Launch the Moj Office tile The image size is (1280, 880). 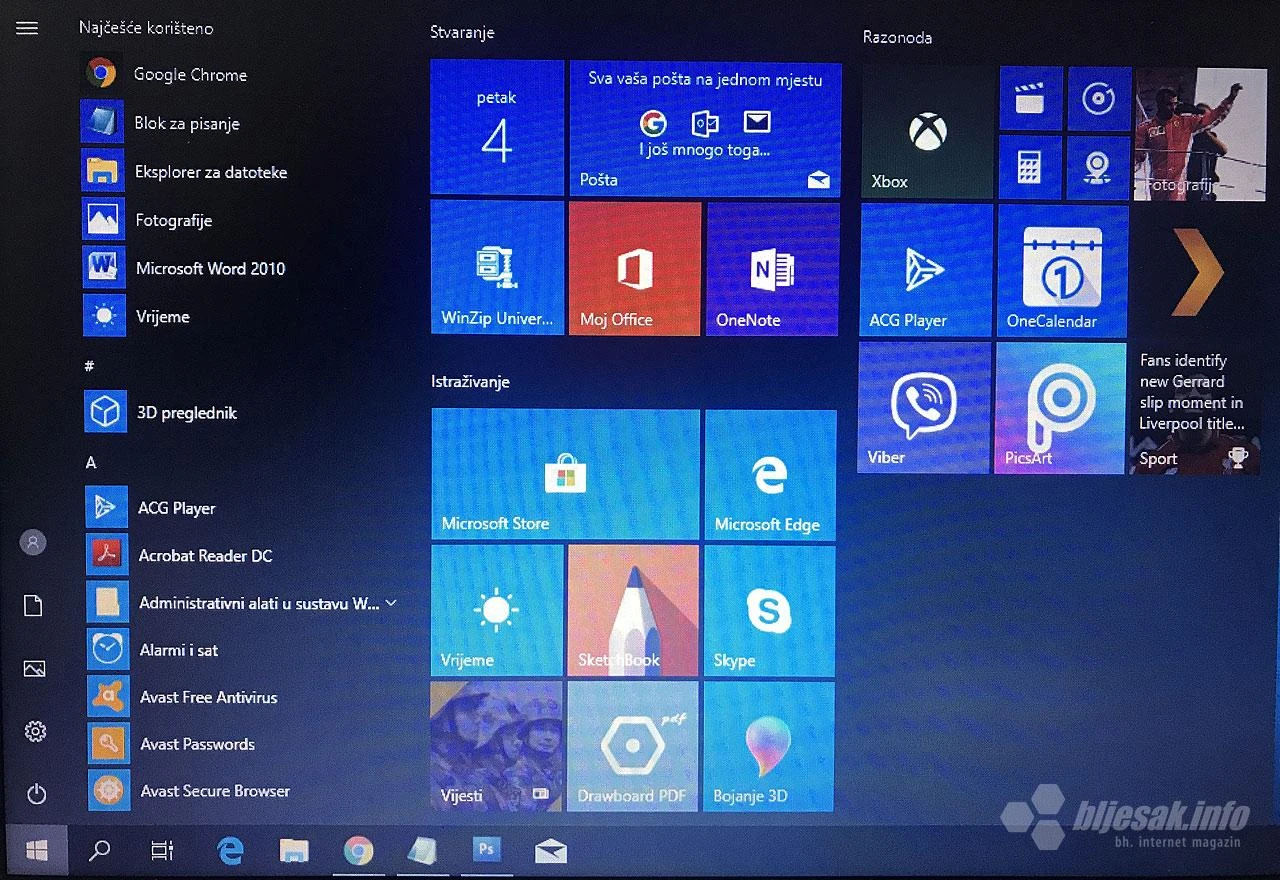tap(634, 268)
